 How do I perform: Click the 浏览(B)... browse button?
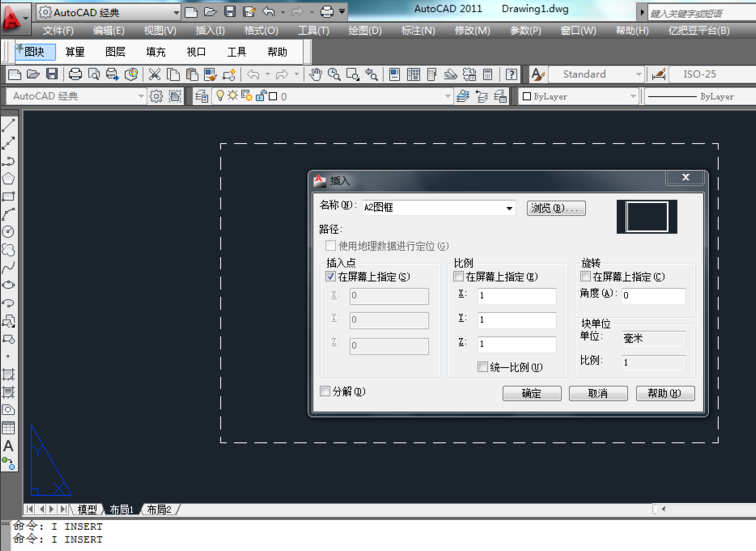tap(556, 208)
